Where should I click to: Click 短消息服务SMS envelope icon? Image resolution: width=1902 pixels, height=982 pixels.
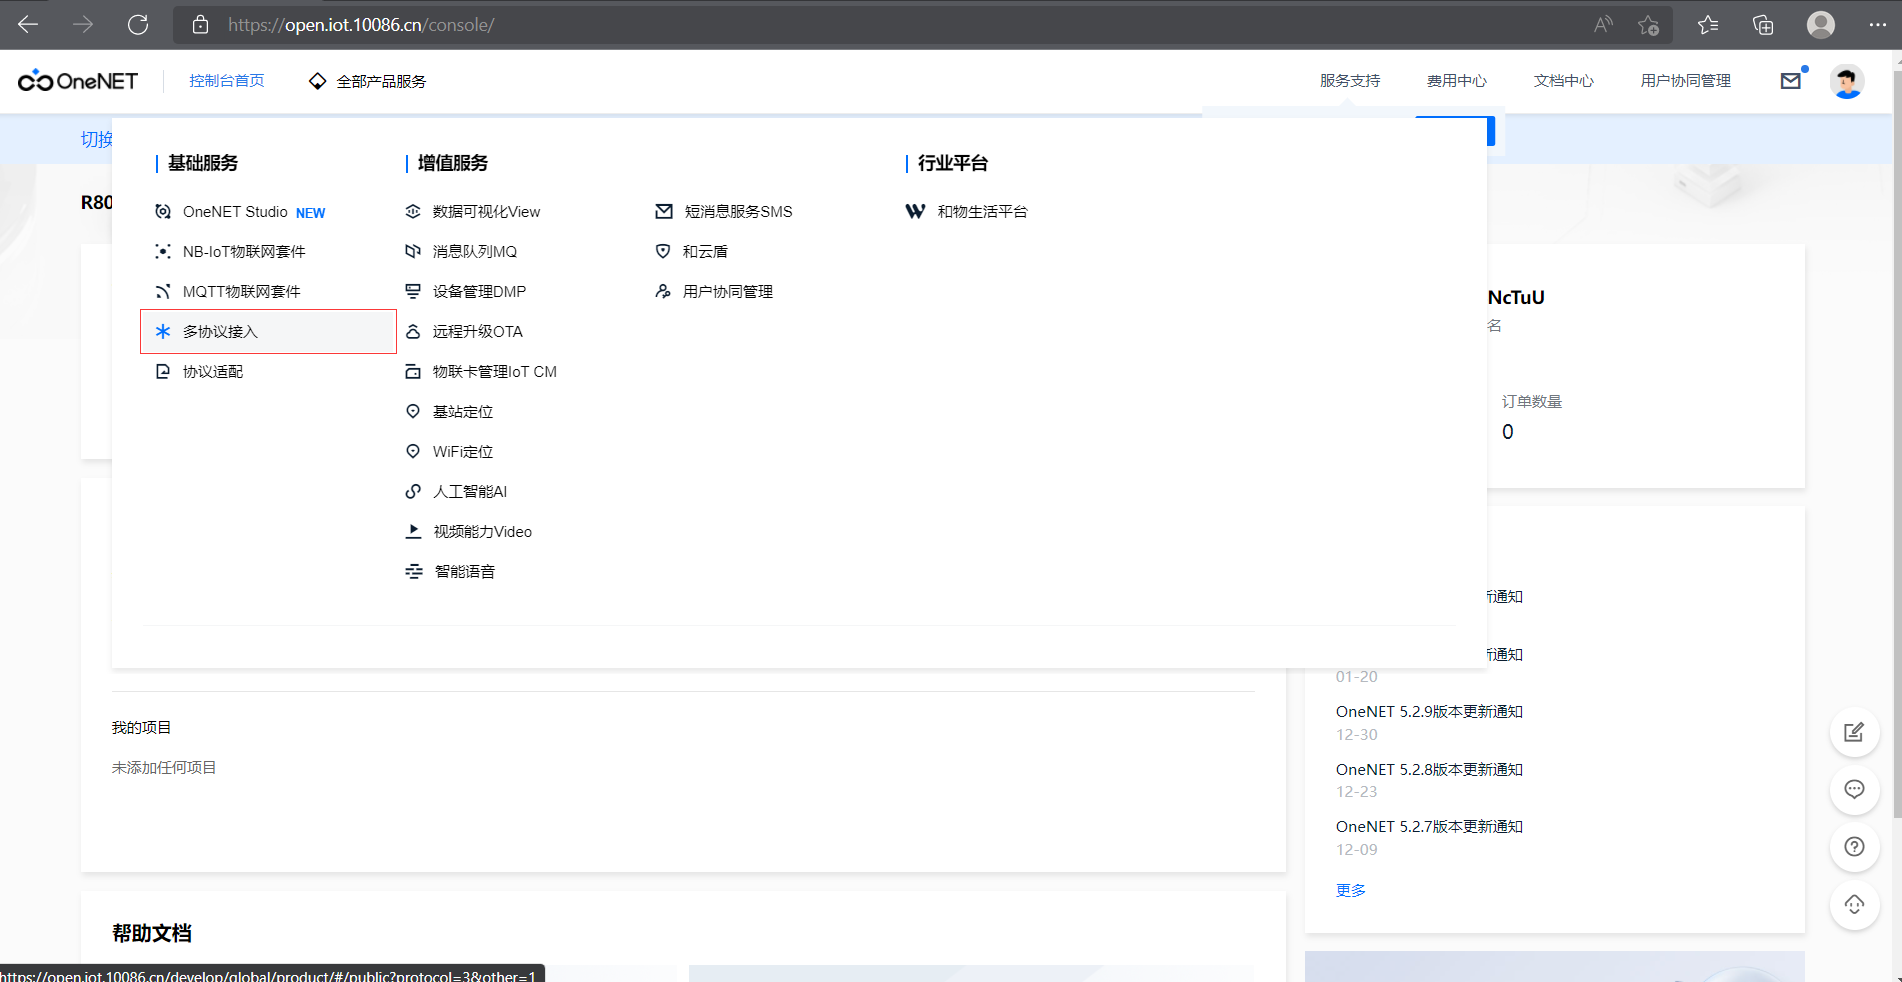click(664, 212)
